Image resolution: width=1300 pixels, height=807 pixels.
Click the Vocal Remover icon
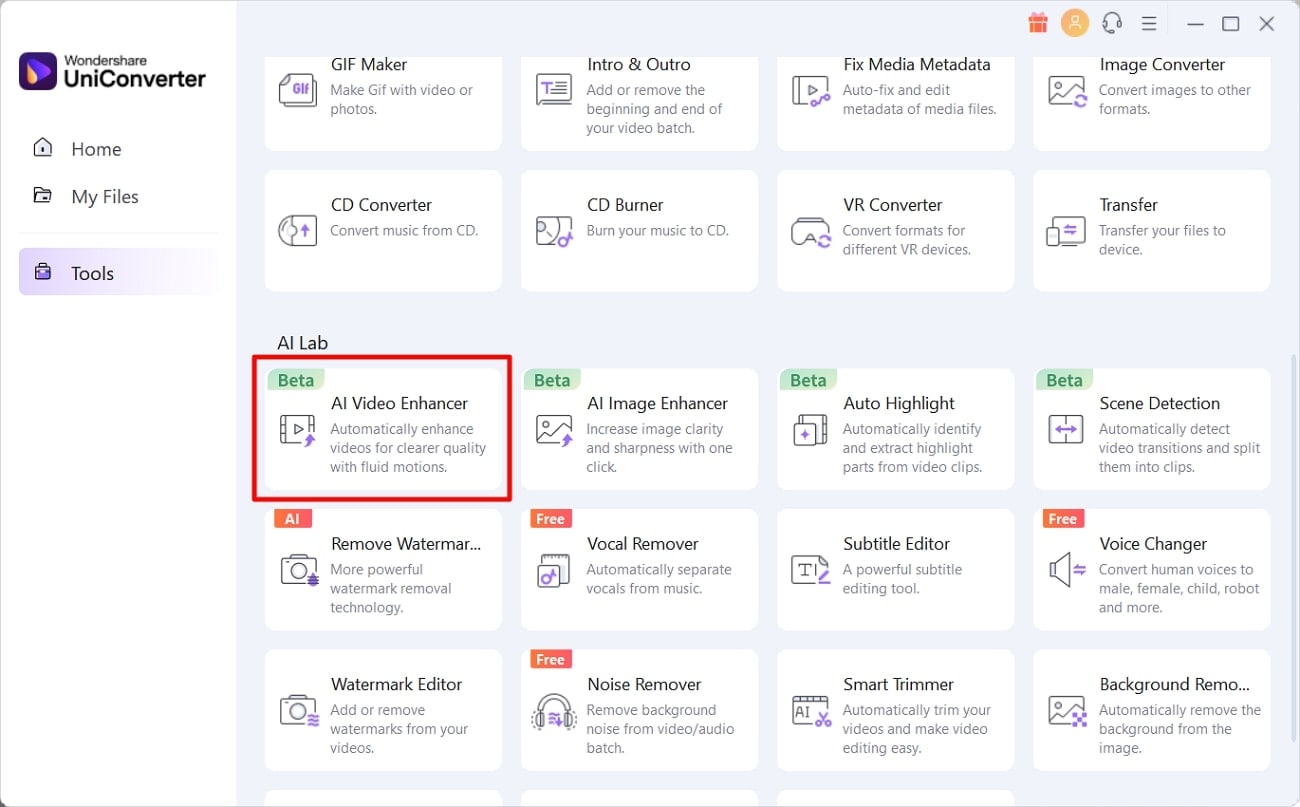point(554,570)
